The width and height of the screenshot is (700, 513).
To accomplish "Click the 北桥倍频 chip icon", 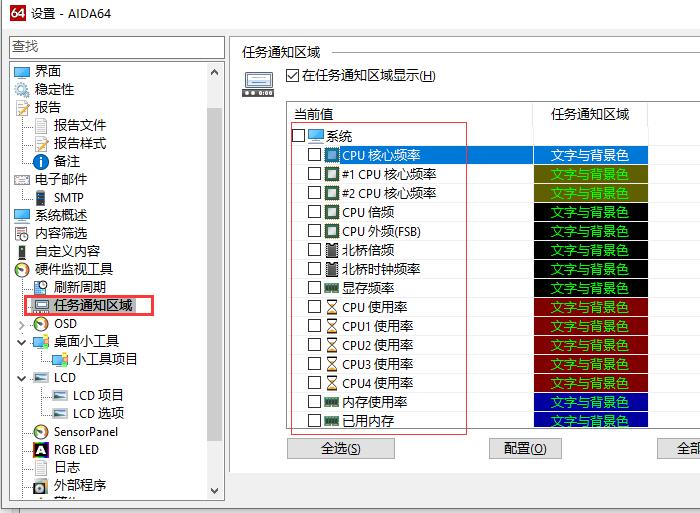I will [331, 250].
